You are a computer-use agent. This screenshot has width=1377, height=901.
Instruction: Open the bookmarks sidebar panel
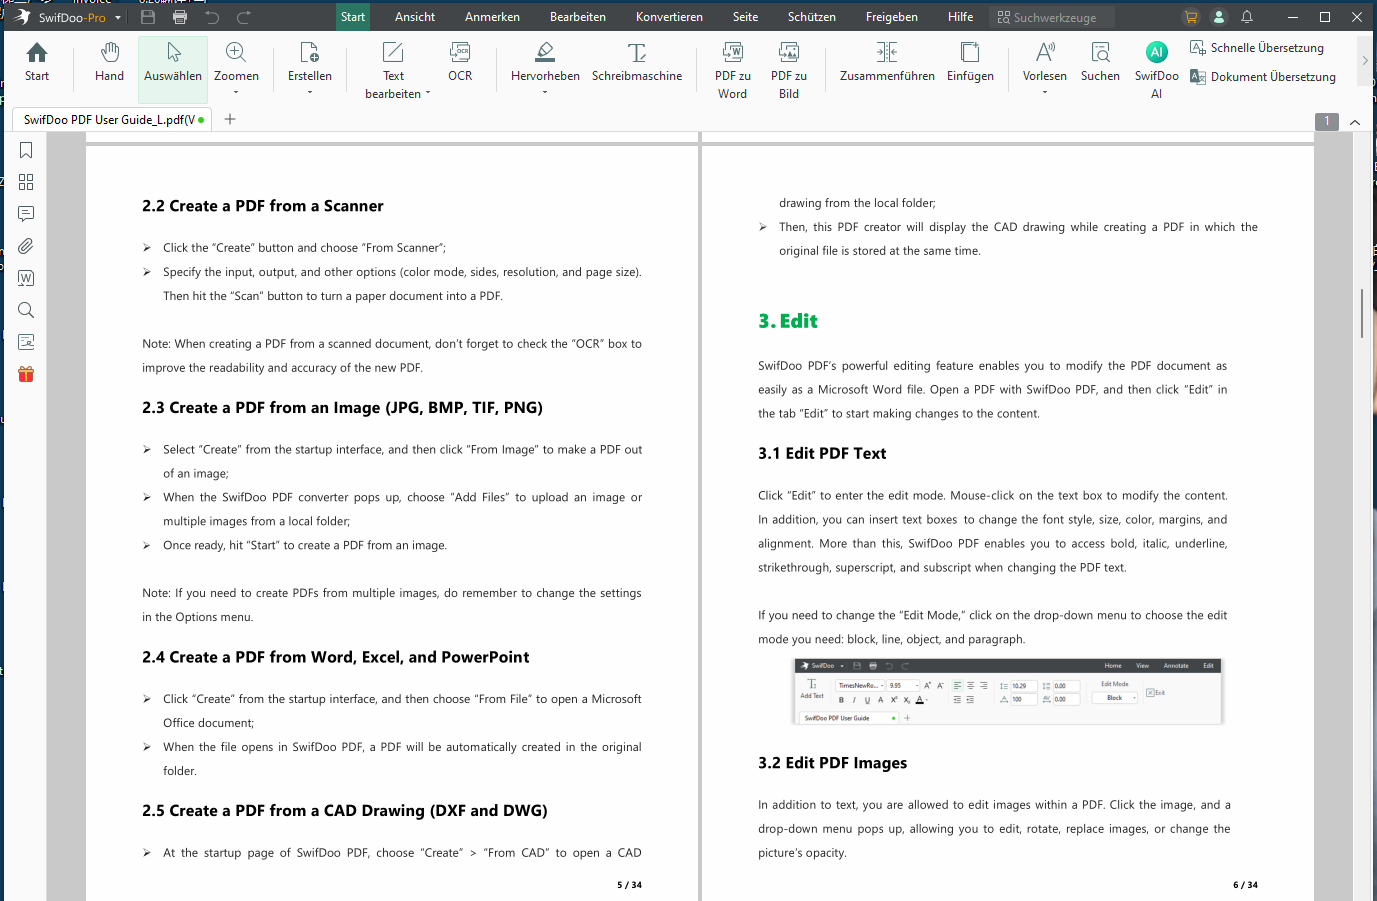click(x=26, y=150)
